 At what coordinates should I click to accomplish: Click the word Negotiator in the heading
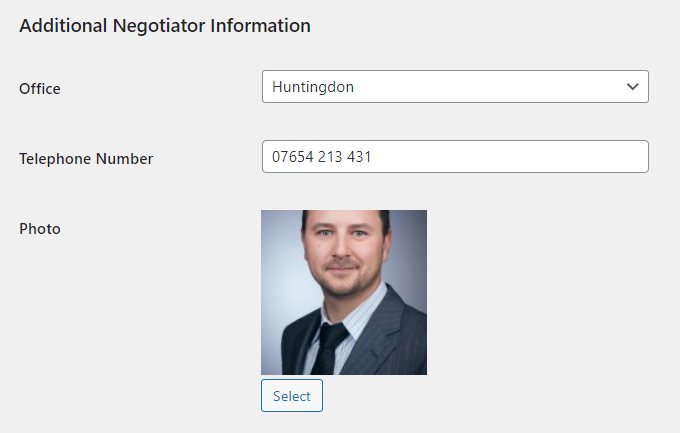point(159,26)
